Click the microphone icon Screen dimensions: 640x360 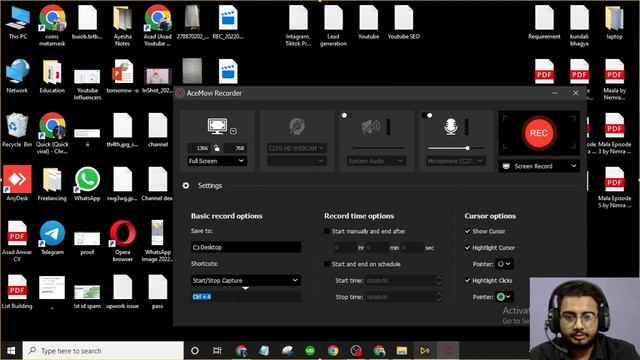450,127
